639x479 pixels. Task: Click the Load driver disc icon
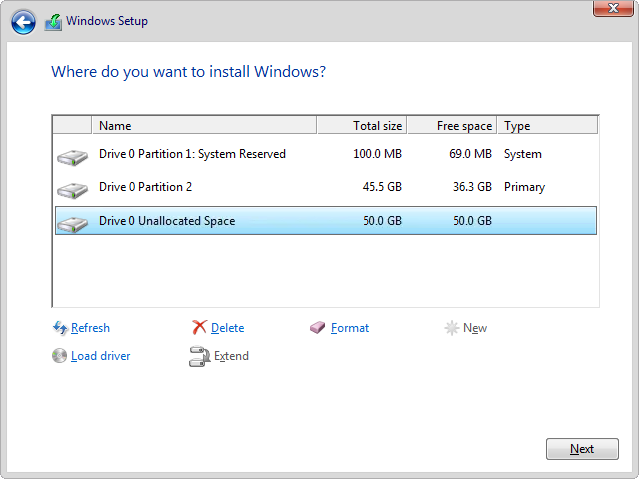point(59,356)
